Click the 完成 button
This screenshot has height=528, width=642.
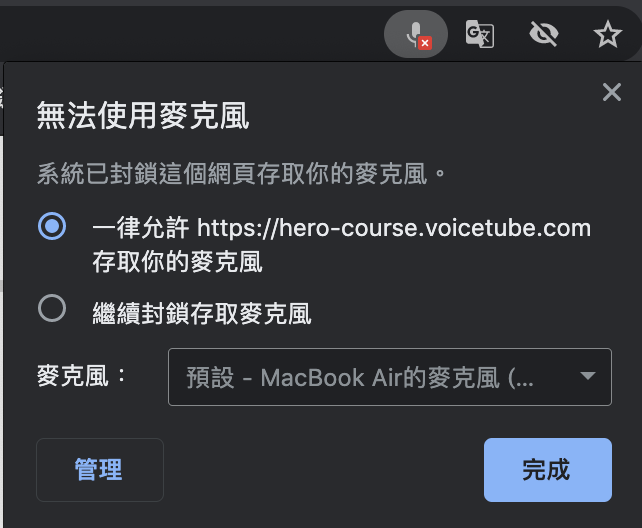click(548, 470)
